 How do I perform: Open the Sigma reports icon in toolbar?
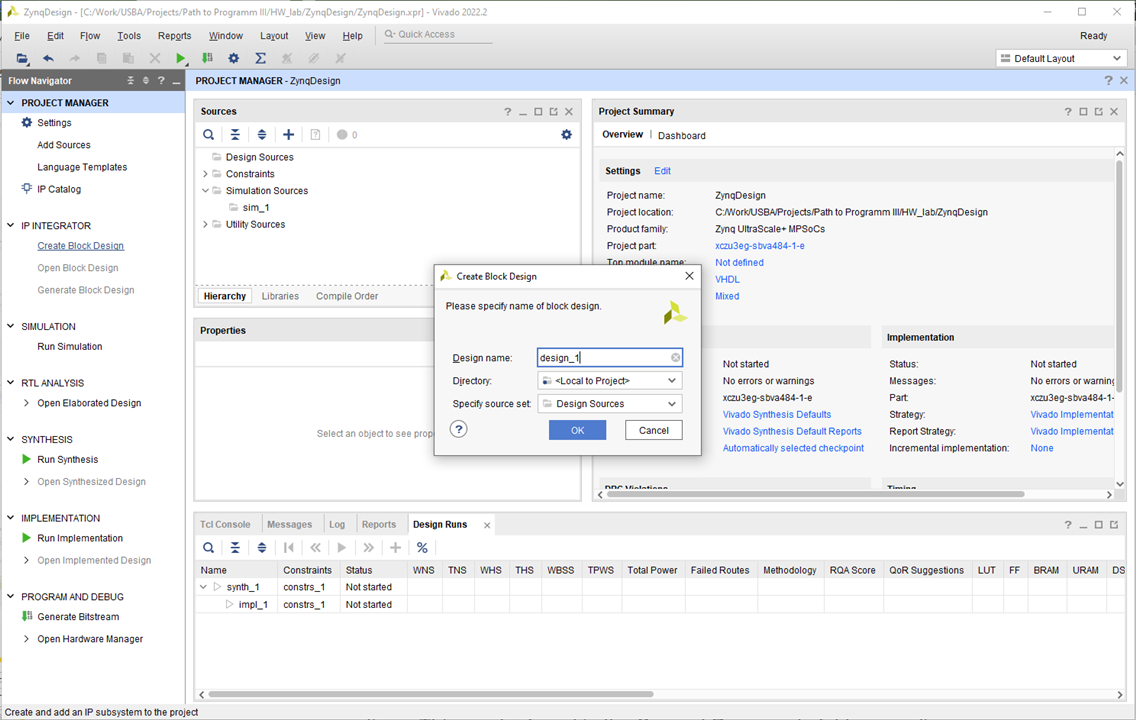pyautogui.click(x=260, y=59)
